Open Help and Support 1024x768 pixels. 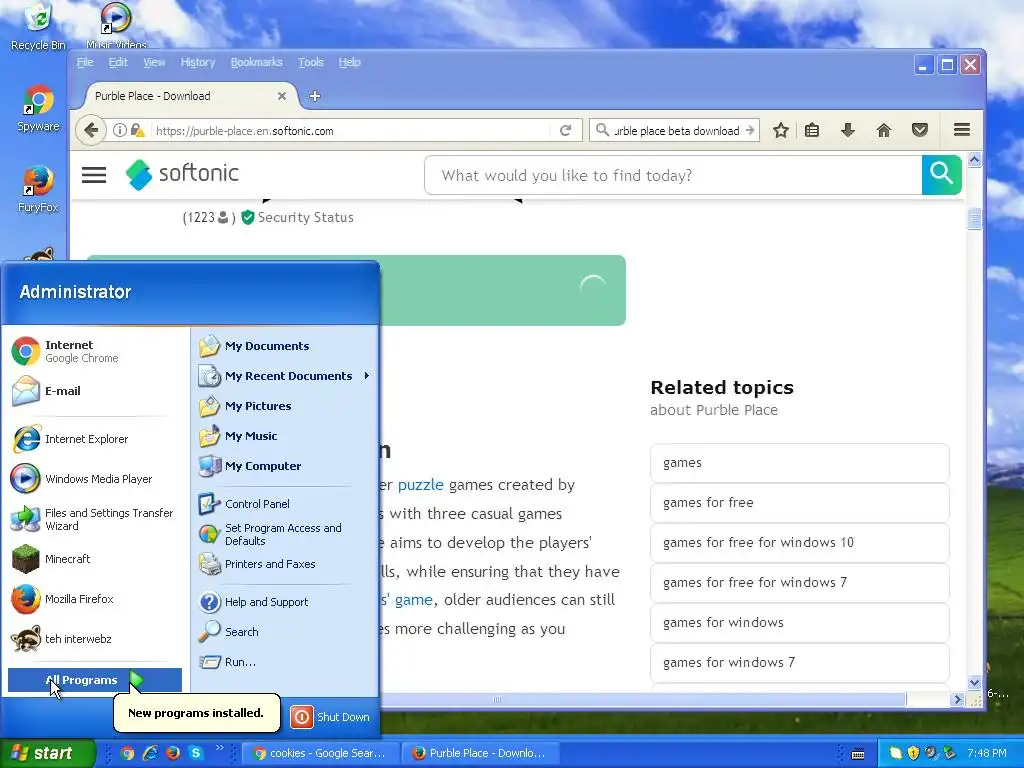pos(285,601)
